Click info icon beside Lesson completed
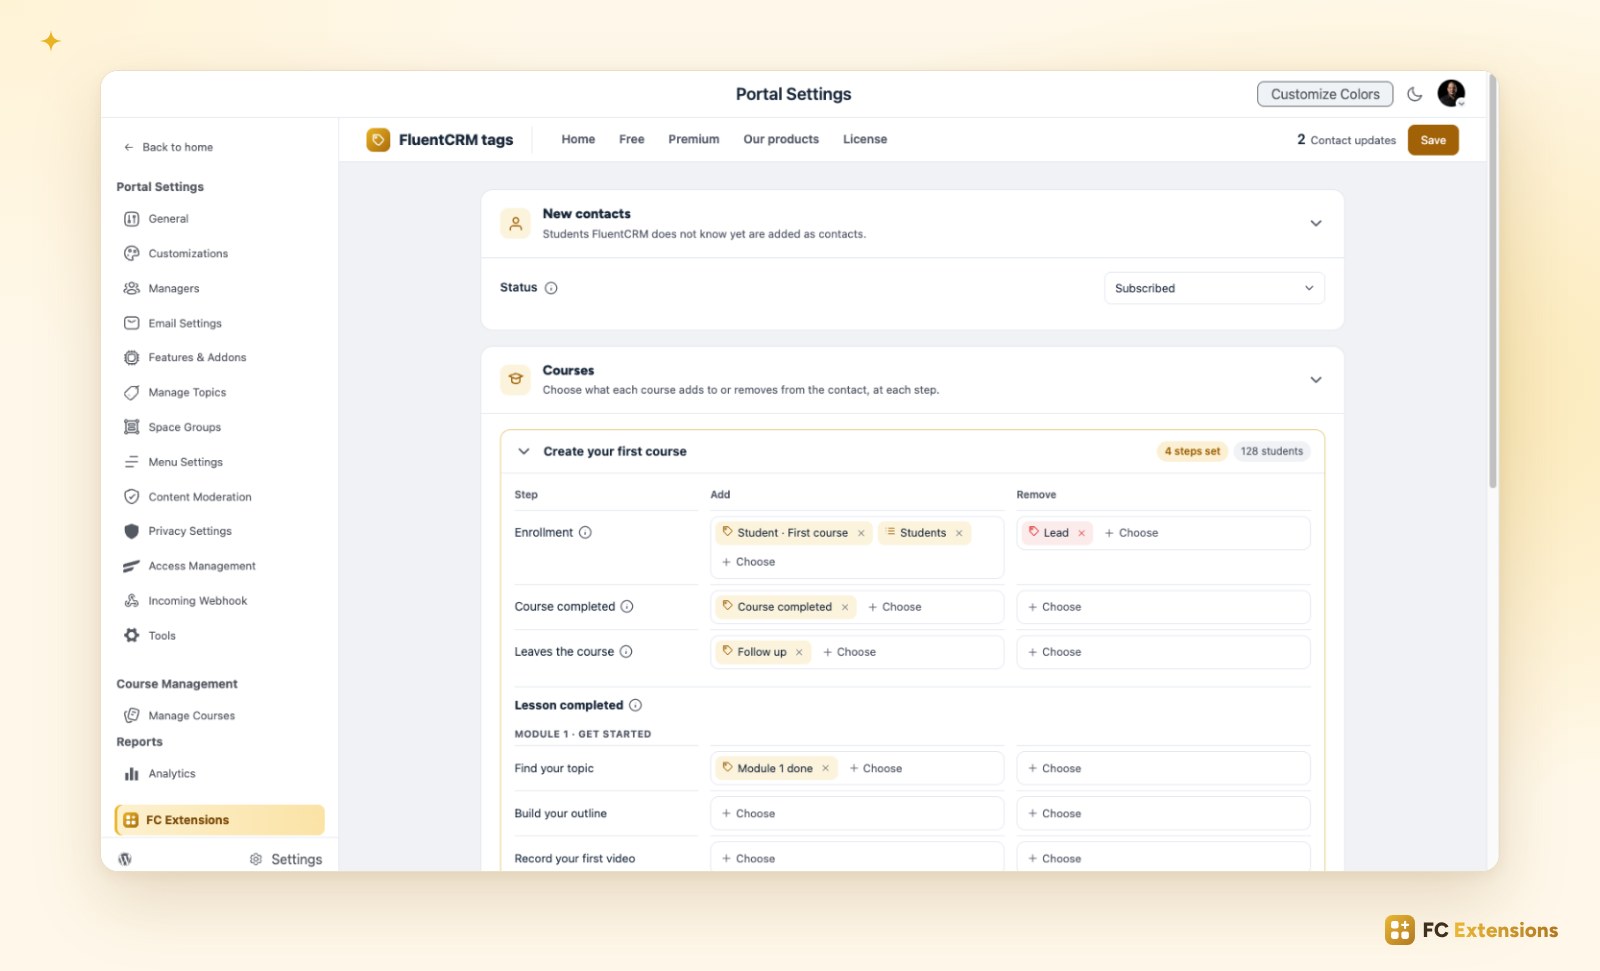This screenshot has height=971, width=1600. (635, 705)
